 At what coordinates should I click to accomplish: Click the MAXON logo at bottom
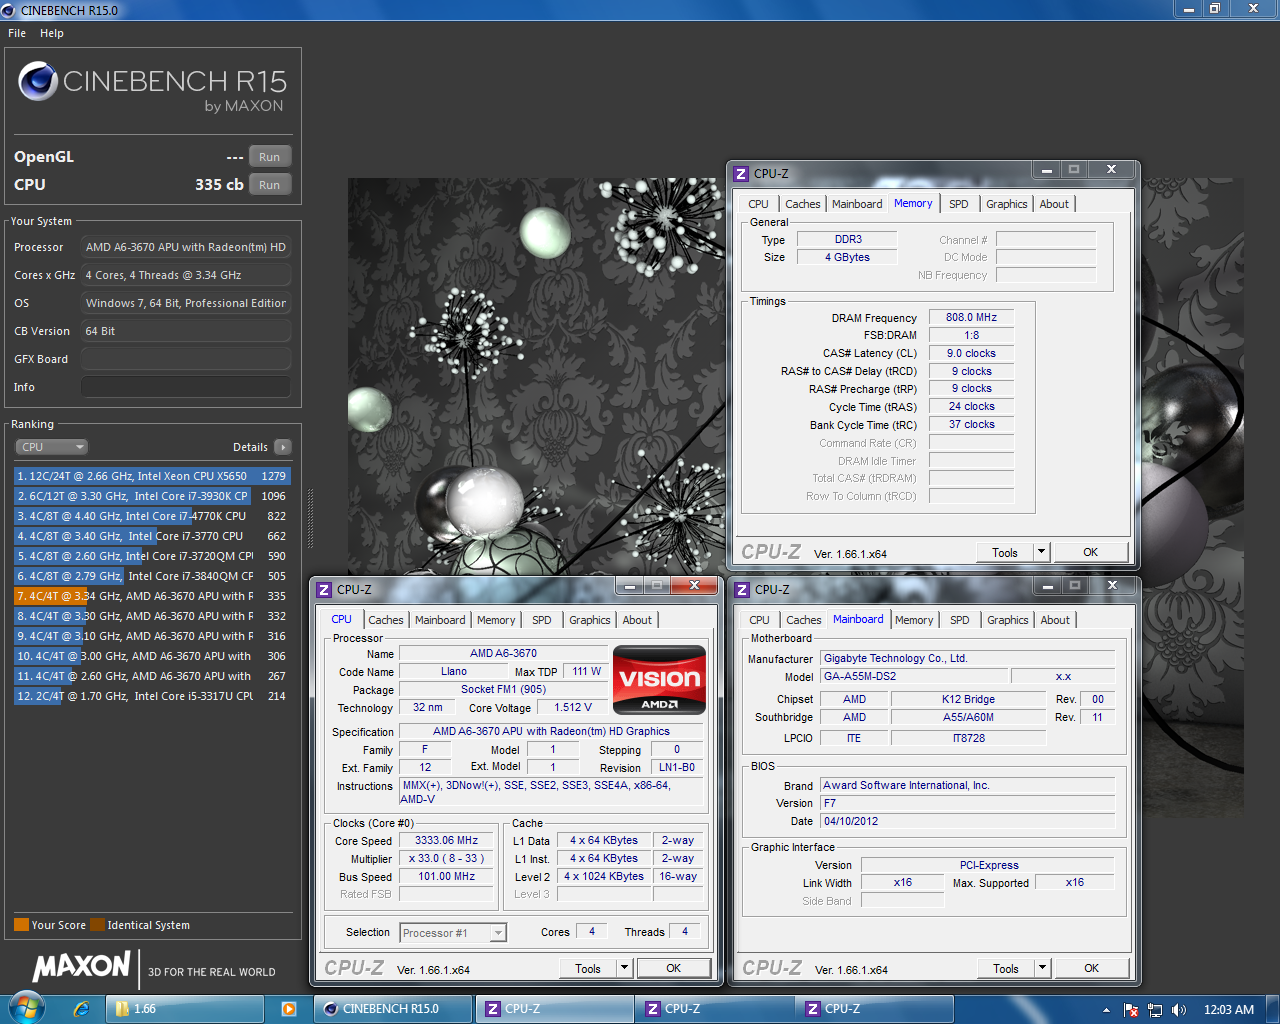pyautogui.click(x=81, y=966)
